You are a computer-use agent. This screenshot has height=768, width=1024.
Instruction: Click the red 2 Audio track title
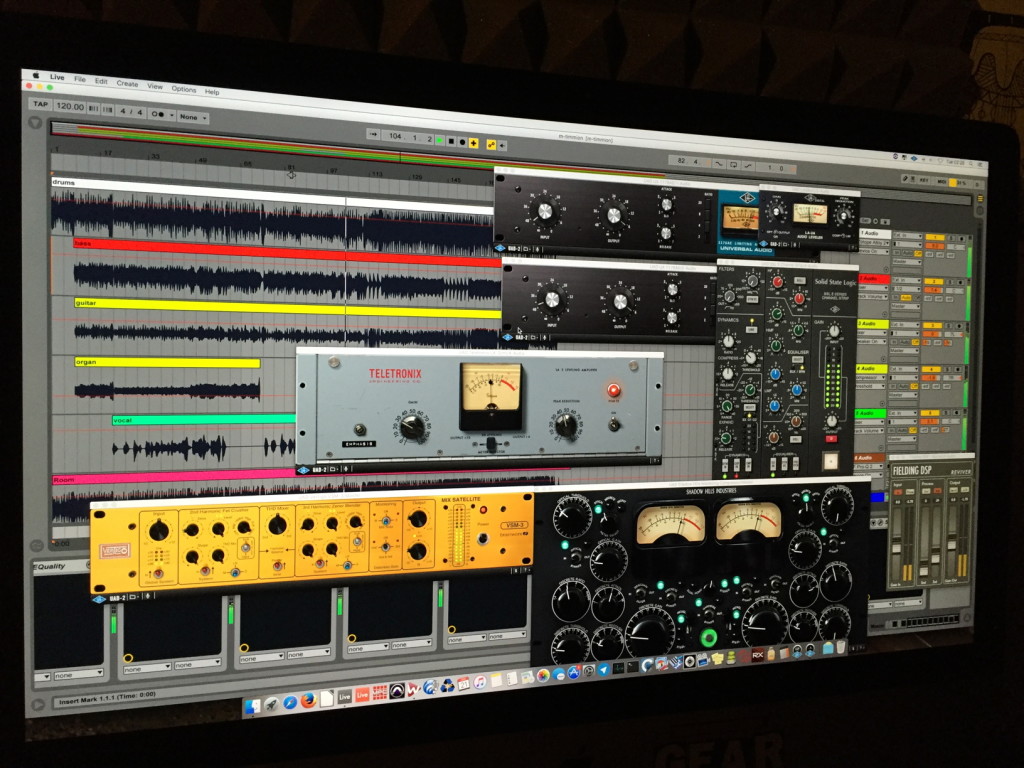point(873,279)
